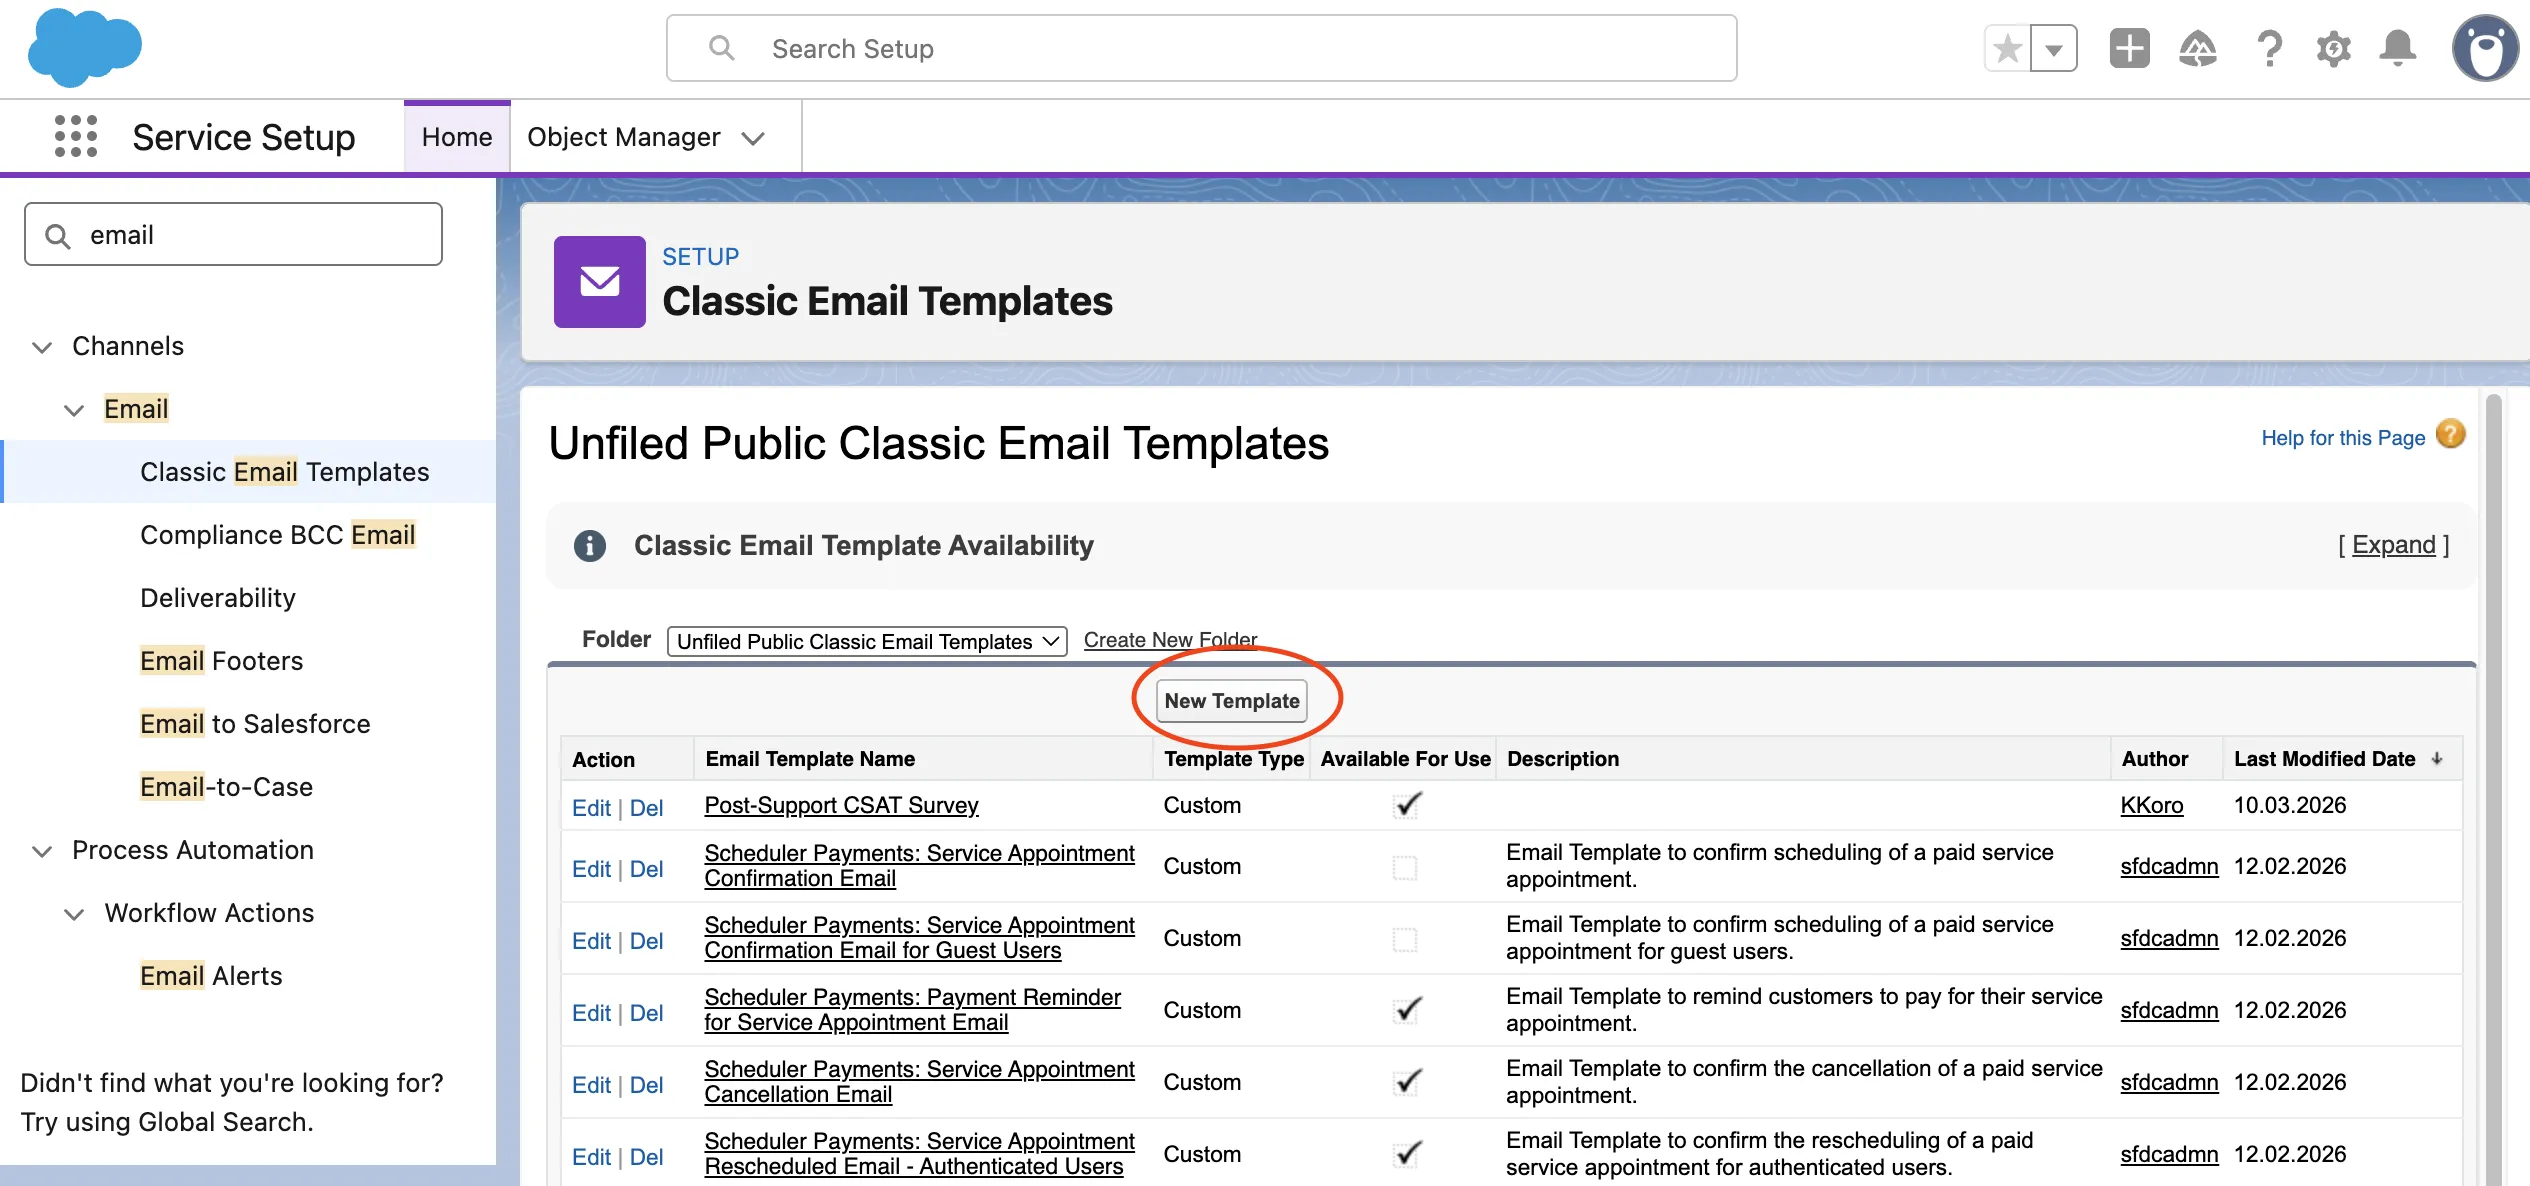
Task: Collapse the Channels section in sidebar
Action: click(42, 346)
